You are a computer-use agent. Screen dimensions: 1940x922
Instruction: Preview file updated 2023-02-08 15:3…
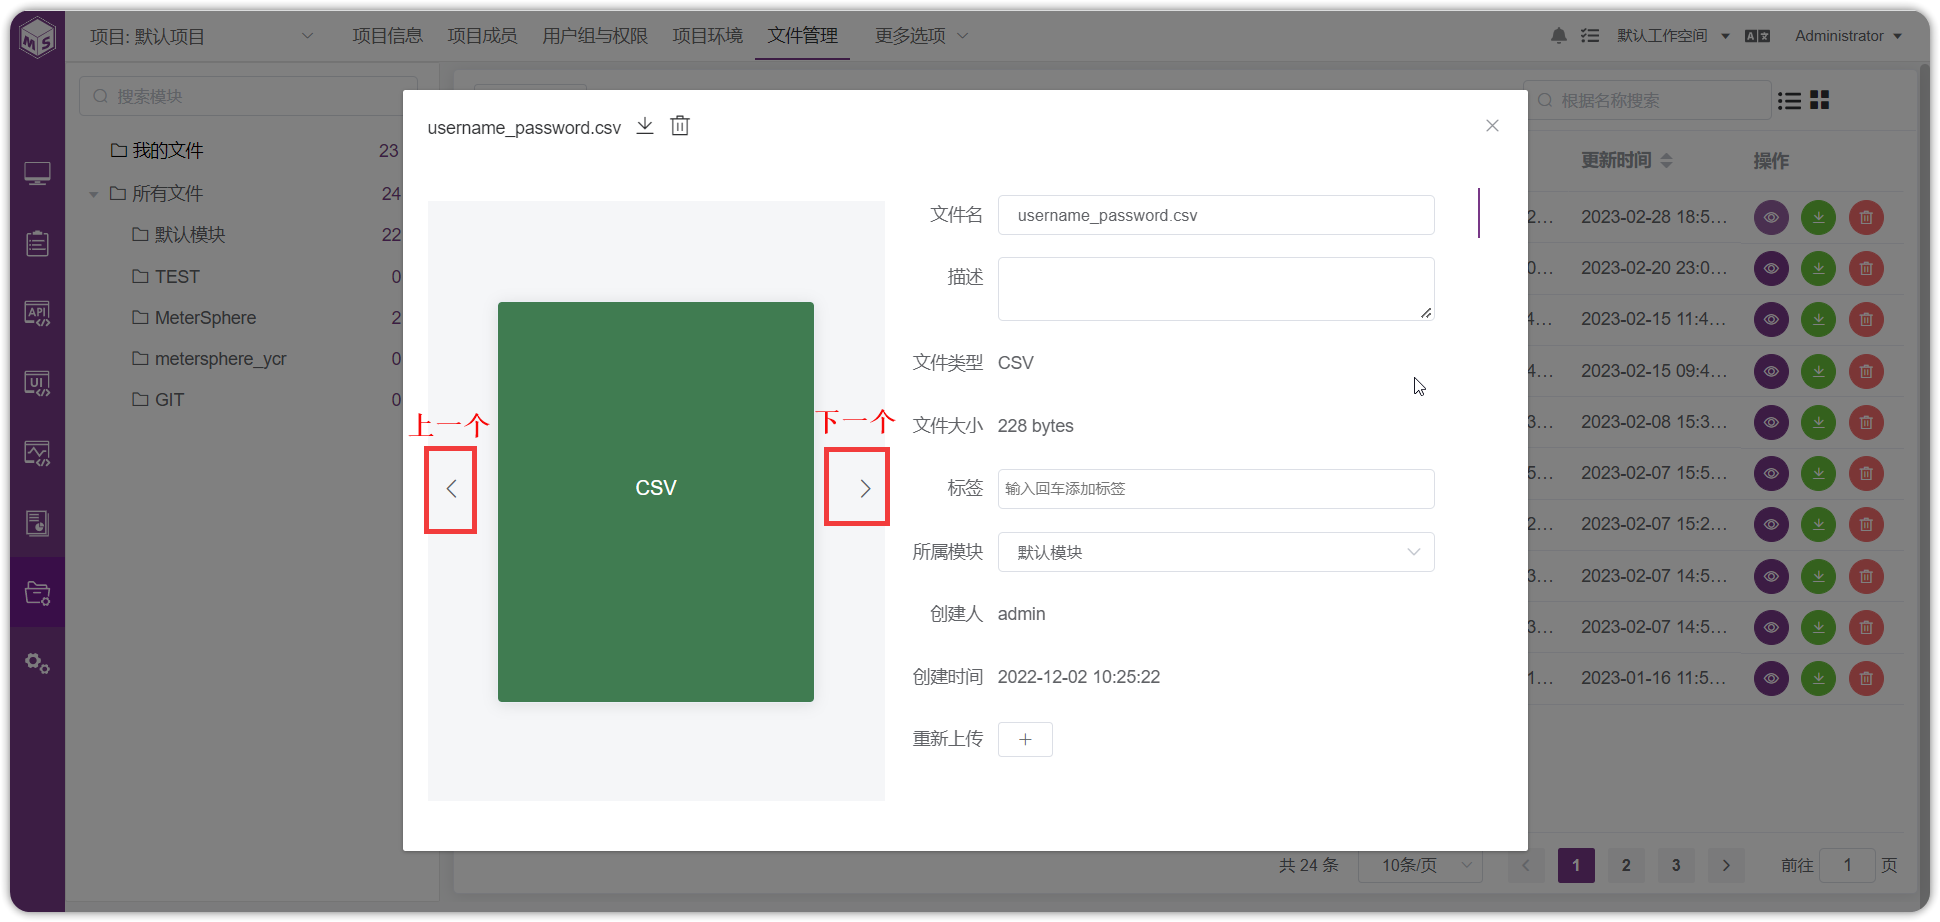point(1771,422)
